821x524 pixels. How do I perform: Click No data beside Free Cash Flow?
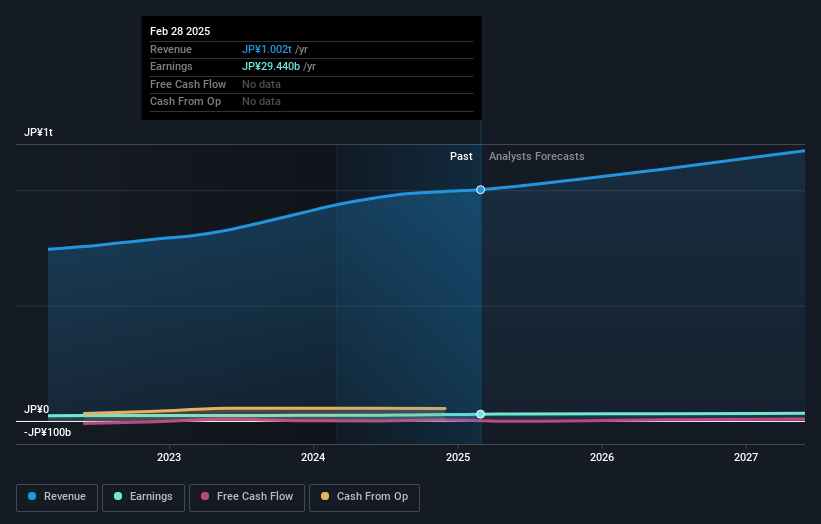(261, 84)
